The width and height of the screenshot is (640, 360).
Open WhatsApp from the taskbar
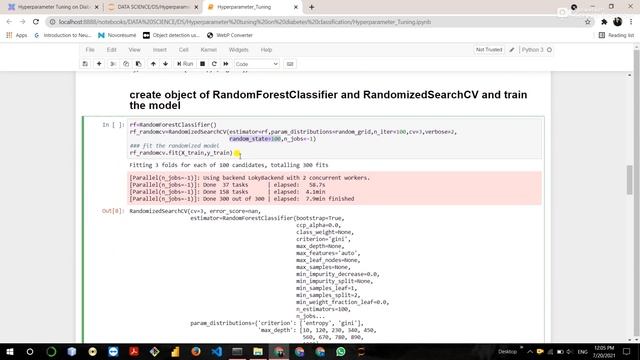pyautogui.click(x=340, y=351)
